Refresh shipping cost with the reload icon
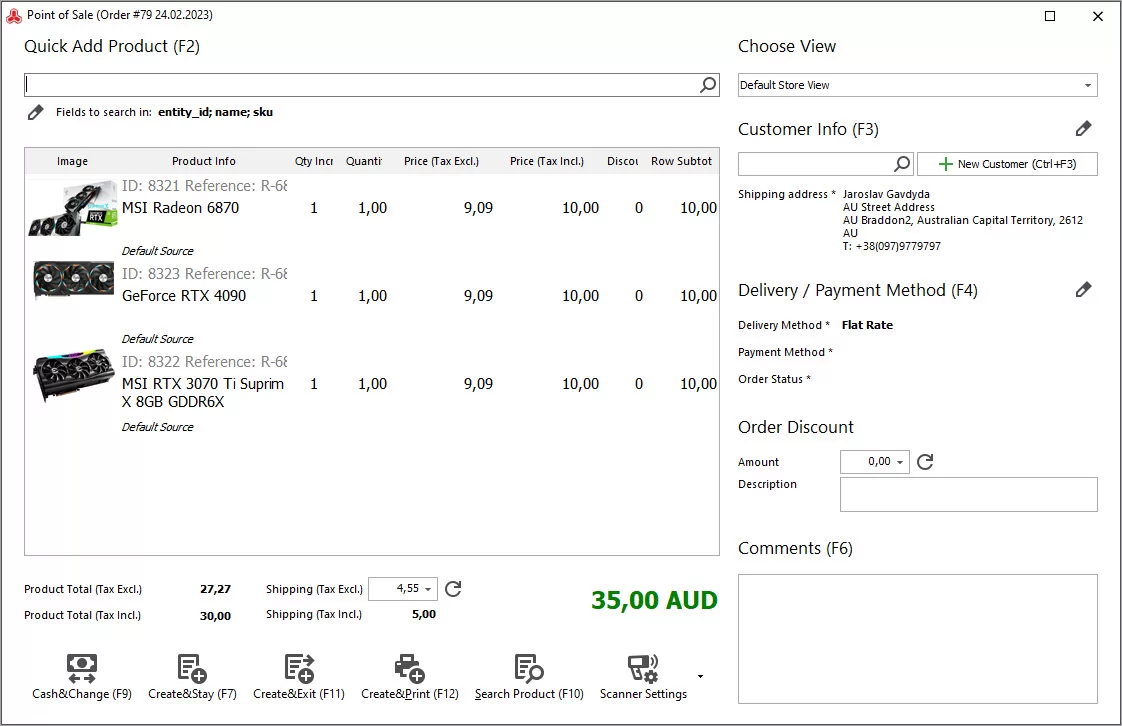 tap(453, 589)
